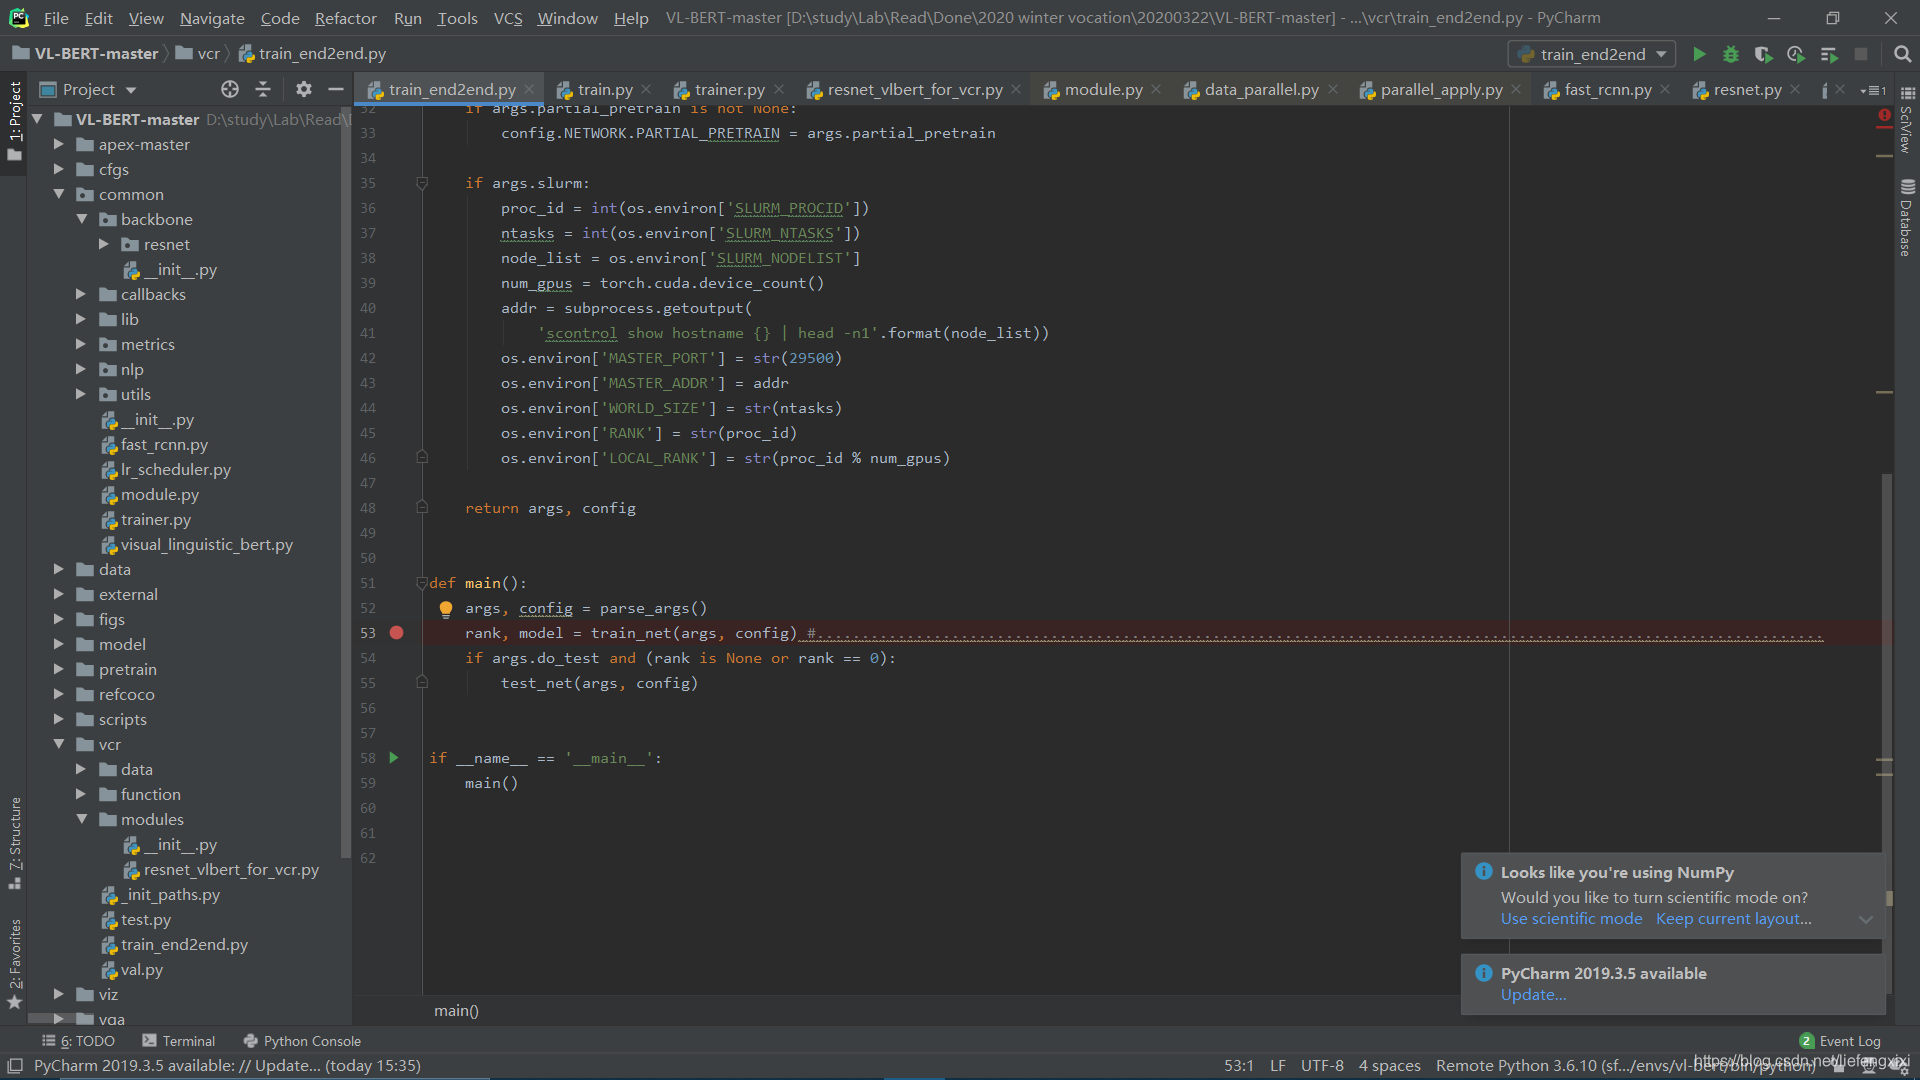Open the Python Console tool window
1920x1080 pixels.
(x=302, y=1041)
